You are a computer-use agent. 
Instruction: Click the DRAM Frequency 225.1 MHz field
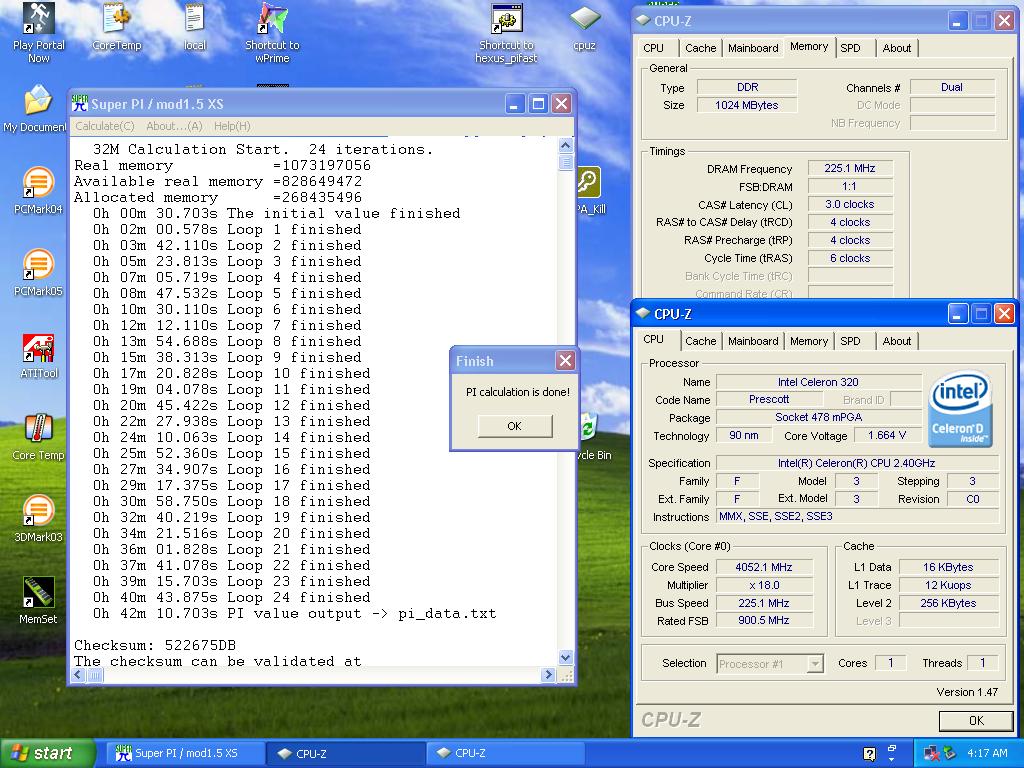pyautogui.click(x=850, y=168)
